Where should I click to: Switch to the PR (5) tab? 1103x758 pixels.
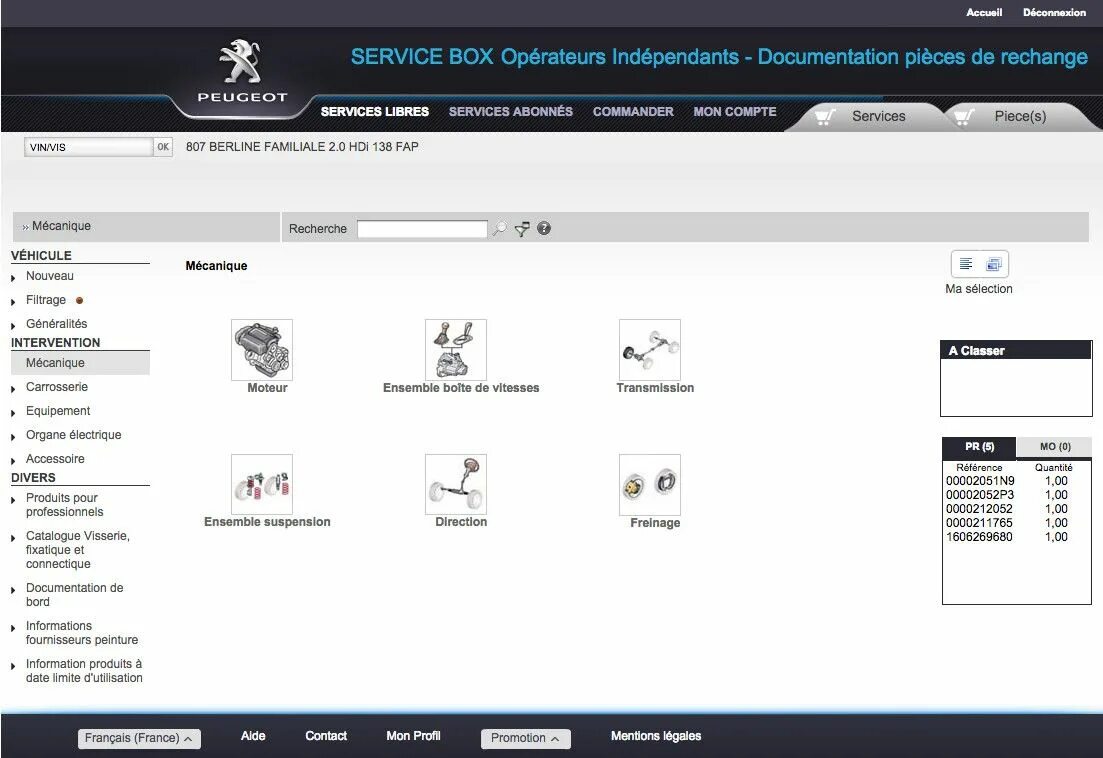tap(979, 447)
